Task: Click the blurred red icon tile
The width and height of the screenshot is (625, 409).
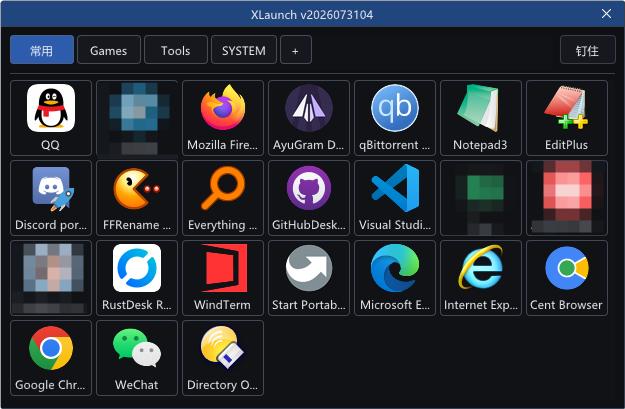Action: (567, 198)
